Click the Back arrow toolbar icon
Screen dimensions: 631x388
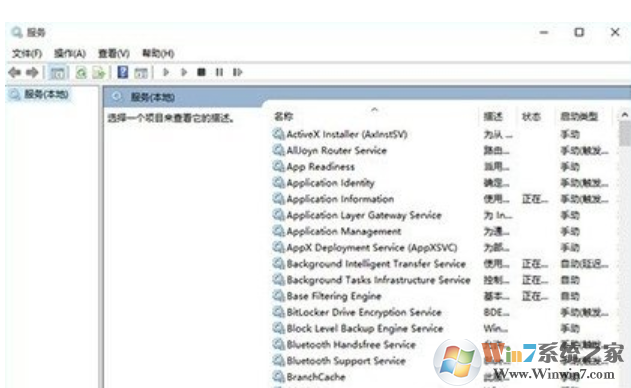pos(14,72)
